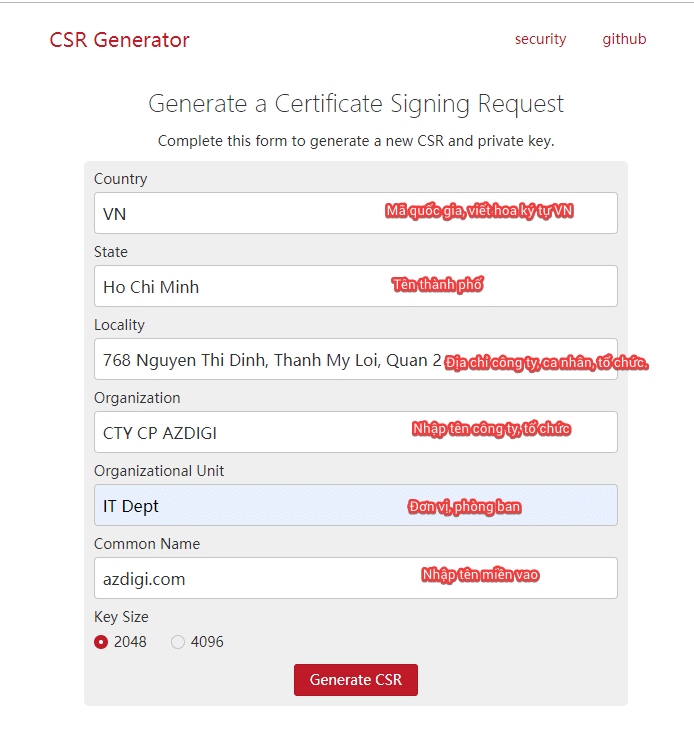Click the Locality field label
This screenshot has width=694, height=739.
(119, 325)
